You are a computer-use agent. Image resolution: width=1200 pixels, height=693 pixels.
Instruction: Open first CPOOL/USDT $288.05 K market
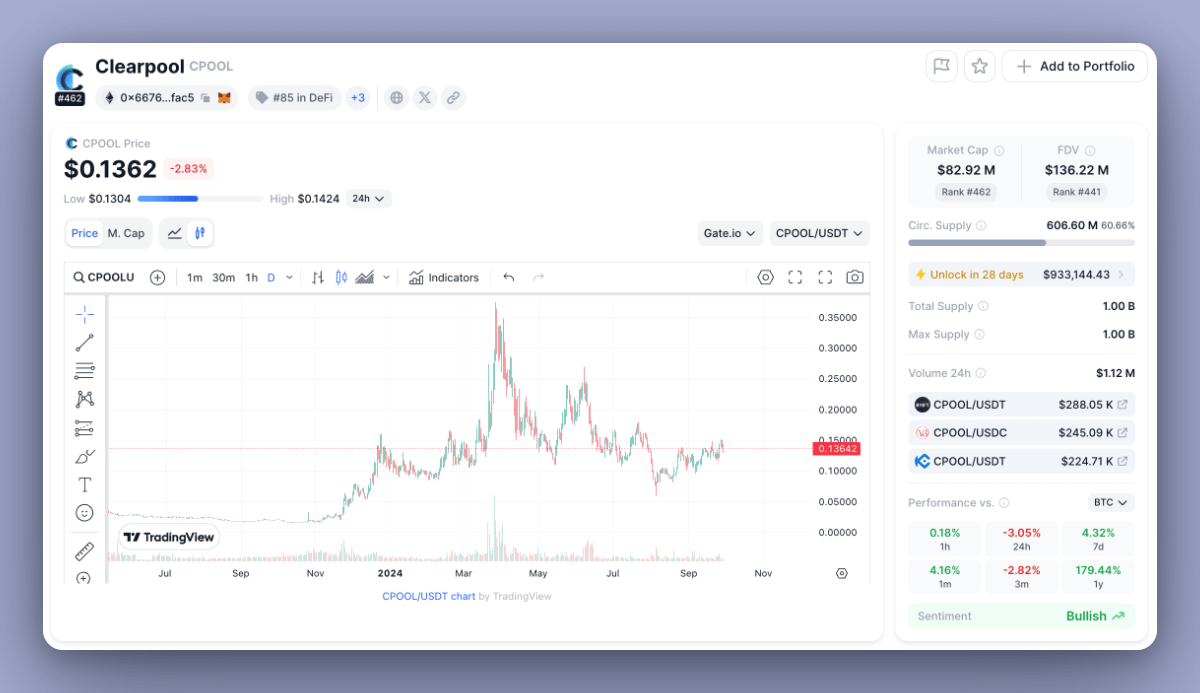coord(1021,405)
